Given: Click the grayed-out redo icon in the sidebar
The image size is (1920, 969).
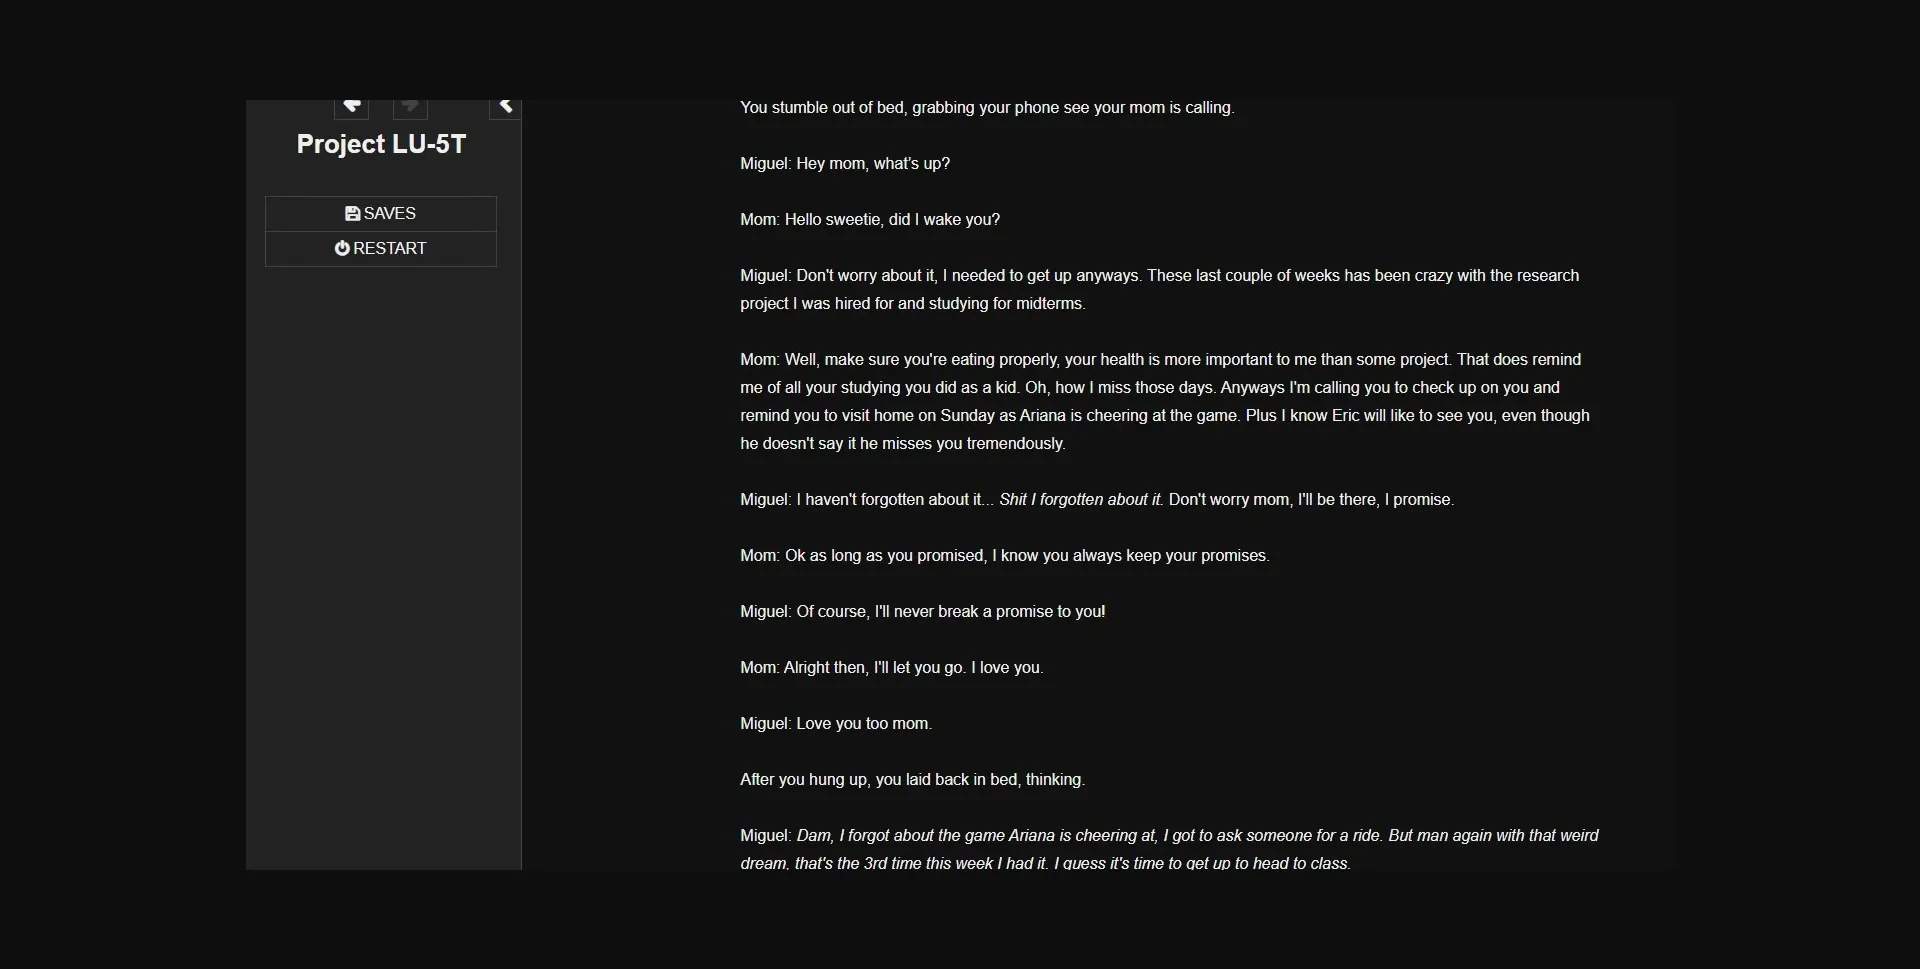Looking at the screenshot, I should pos(410,105).
